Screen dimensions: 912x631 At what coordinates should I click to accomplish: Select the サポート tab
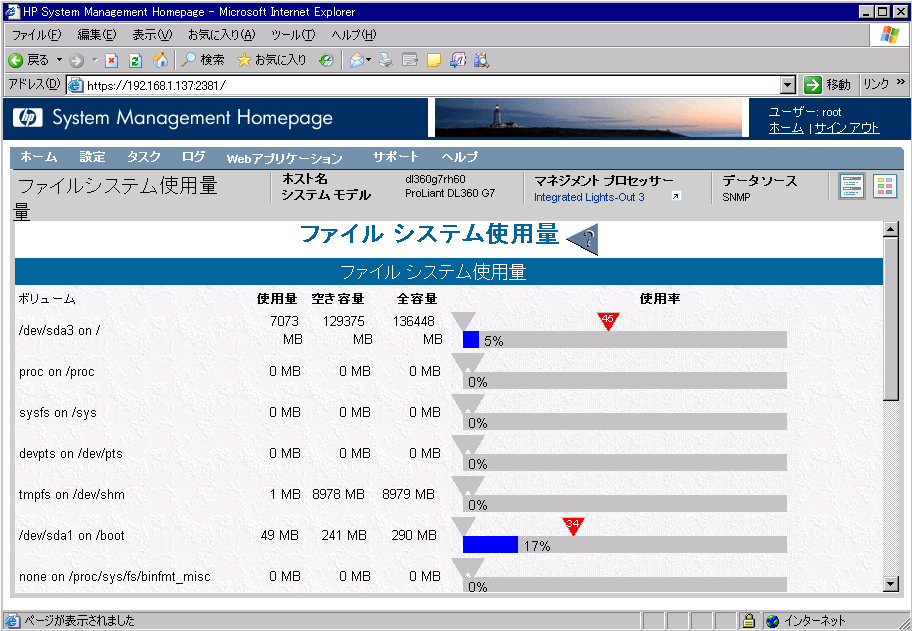coord(396,157)
